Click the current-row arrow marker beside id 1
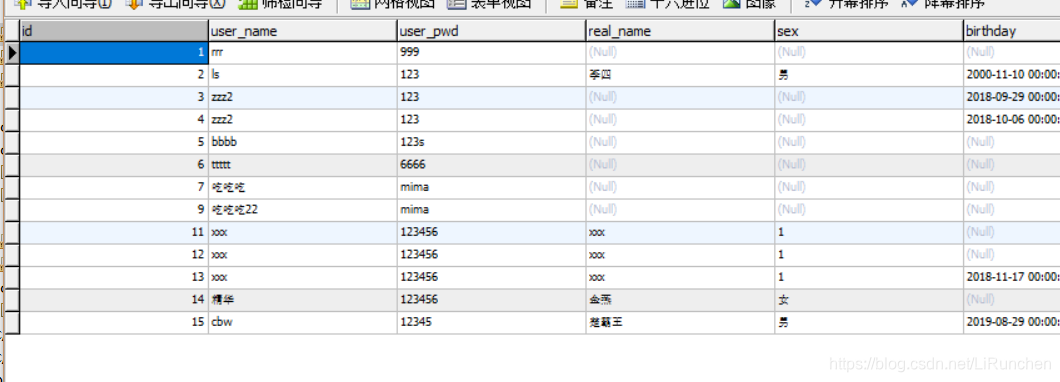 11,52
